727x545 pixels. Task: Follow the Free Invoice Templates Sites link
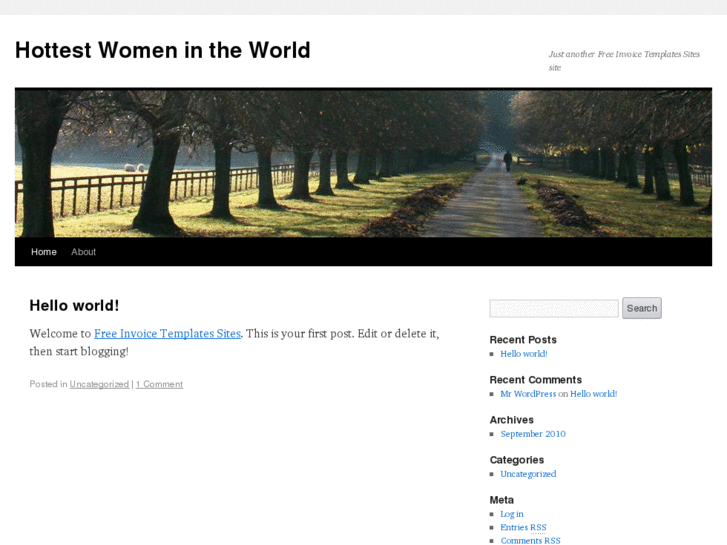click(167, 333)
